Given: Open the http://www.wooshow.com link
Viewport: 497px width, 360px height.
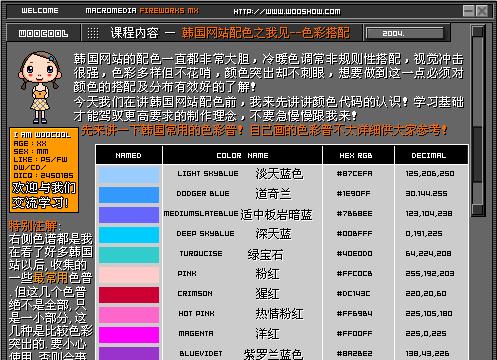Looking at the screenshot, I should 287,12.
